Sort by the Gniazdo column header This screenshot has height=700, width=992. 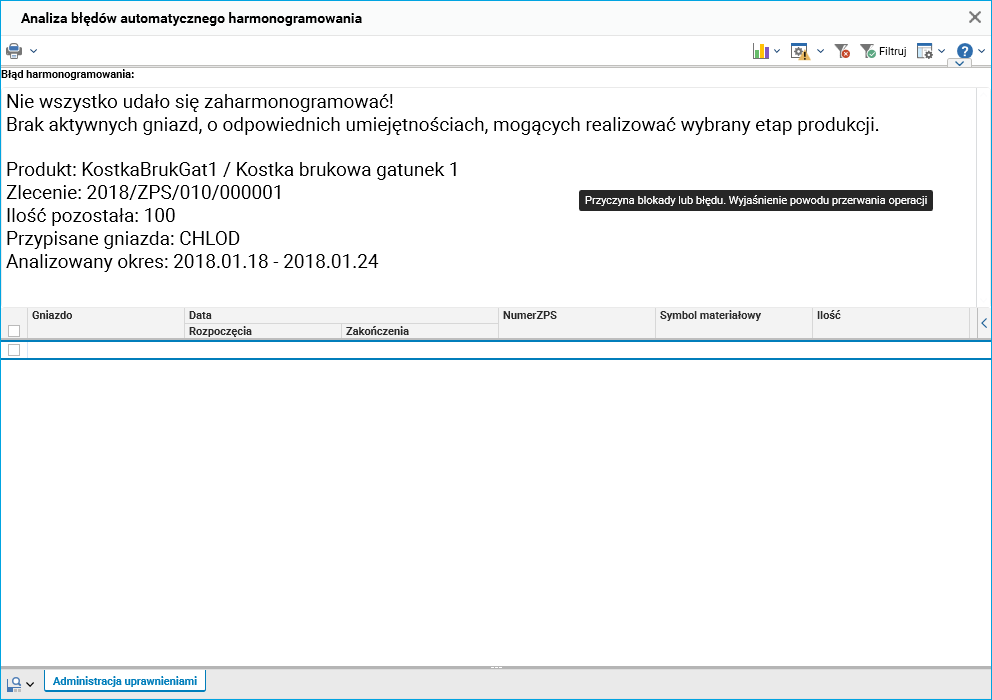pos(106,323)
